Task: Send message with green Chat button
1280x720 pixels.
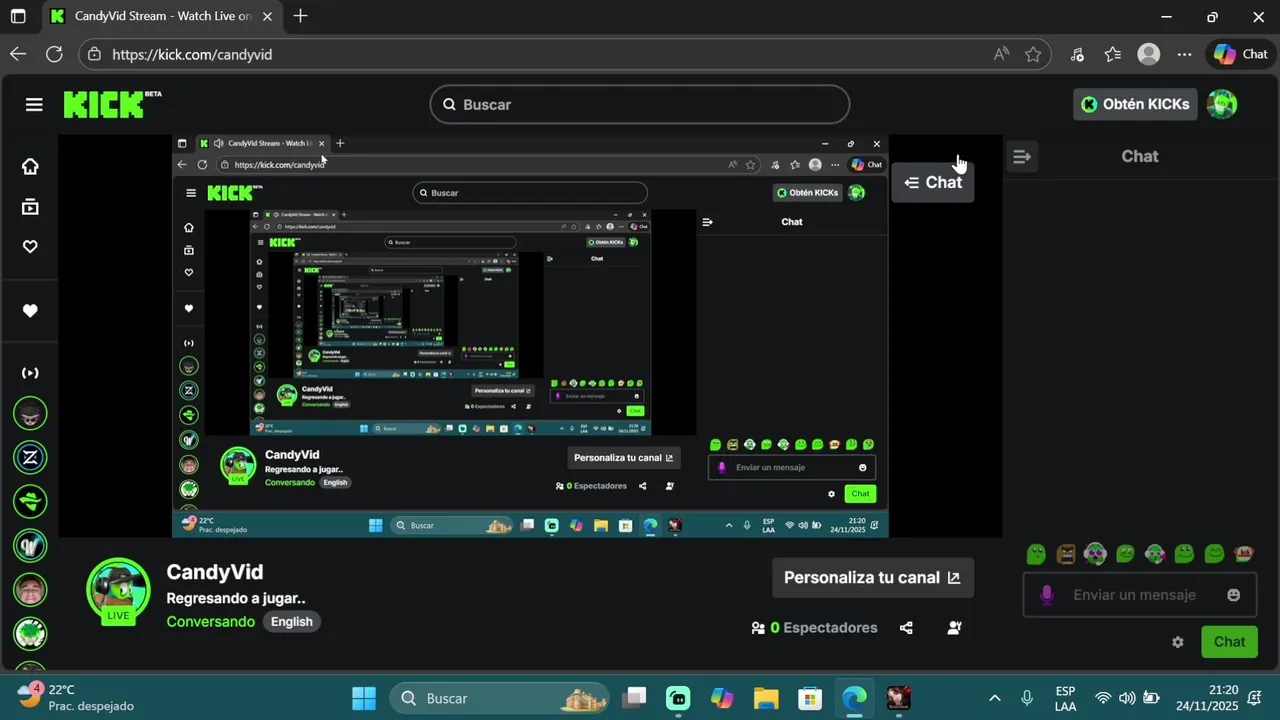Action: (1229, 642)
